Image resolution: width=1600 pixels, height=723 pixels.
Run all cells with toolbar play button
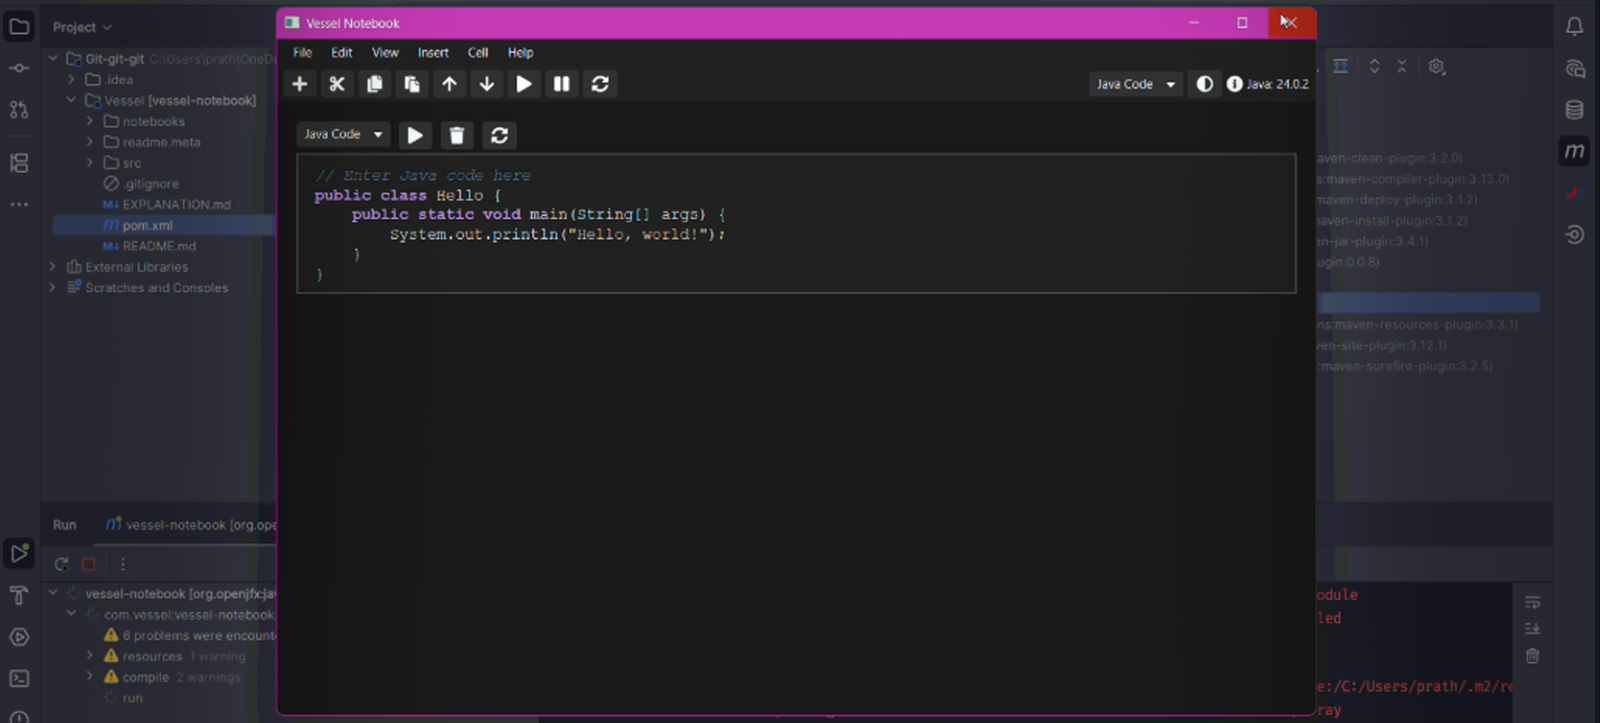pyautogui.click(x=524, y=84)
